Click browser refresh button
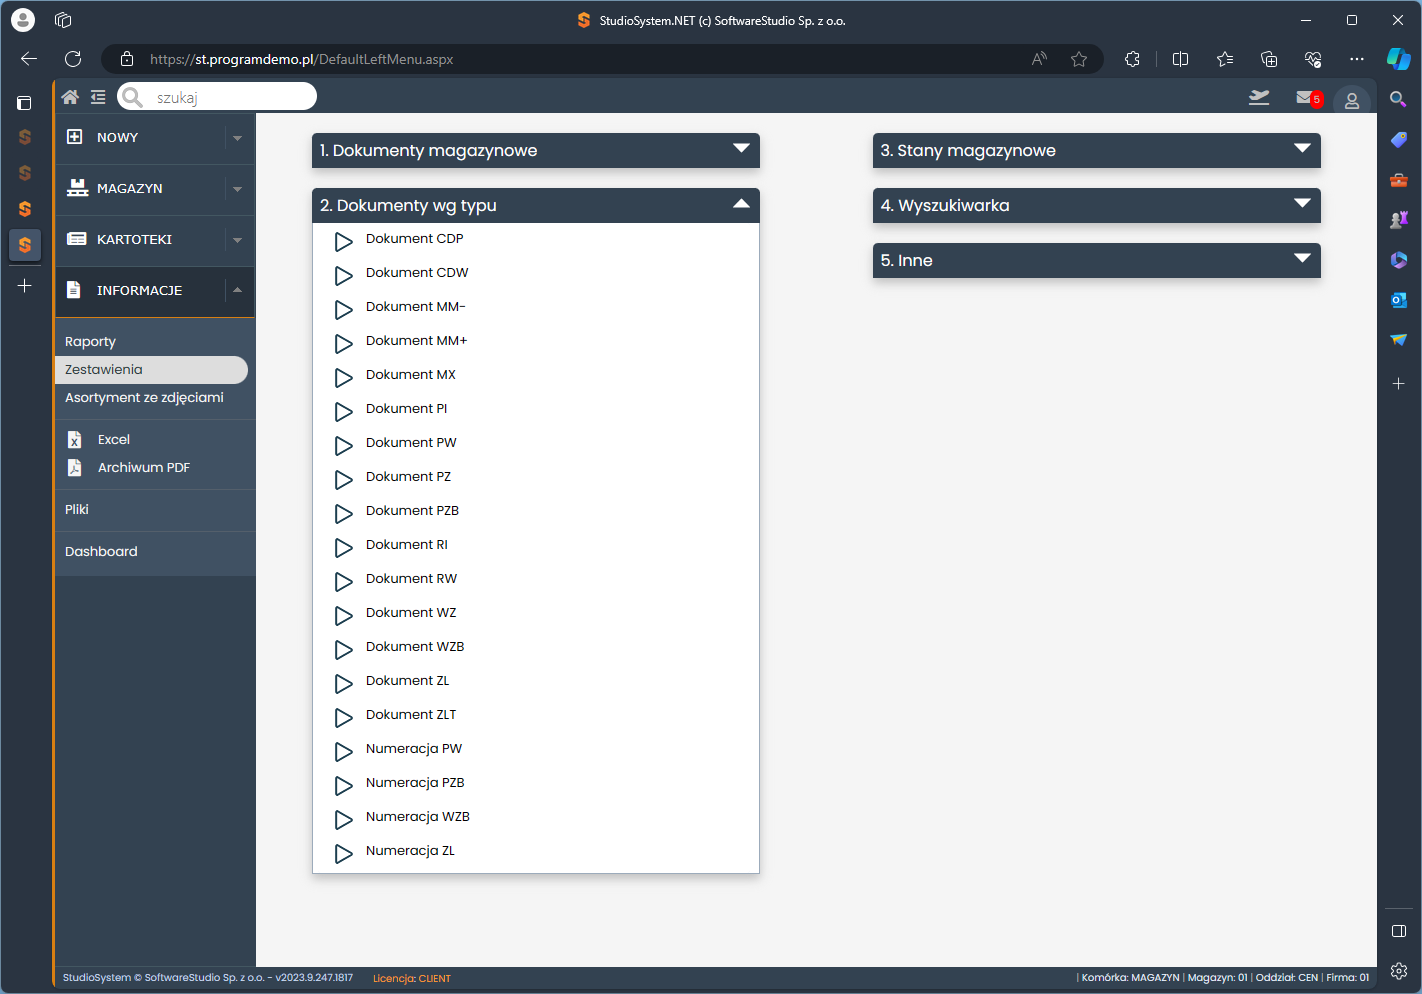The width and height of the screenshot is (1422, 994). pyautogui.click(x=73, y=59)
